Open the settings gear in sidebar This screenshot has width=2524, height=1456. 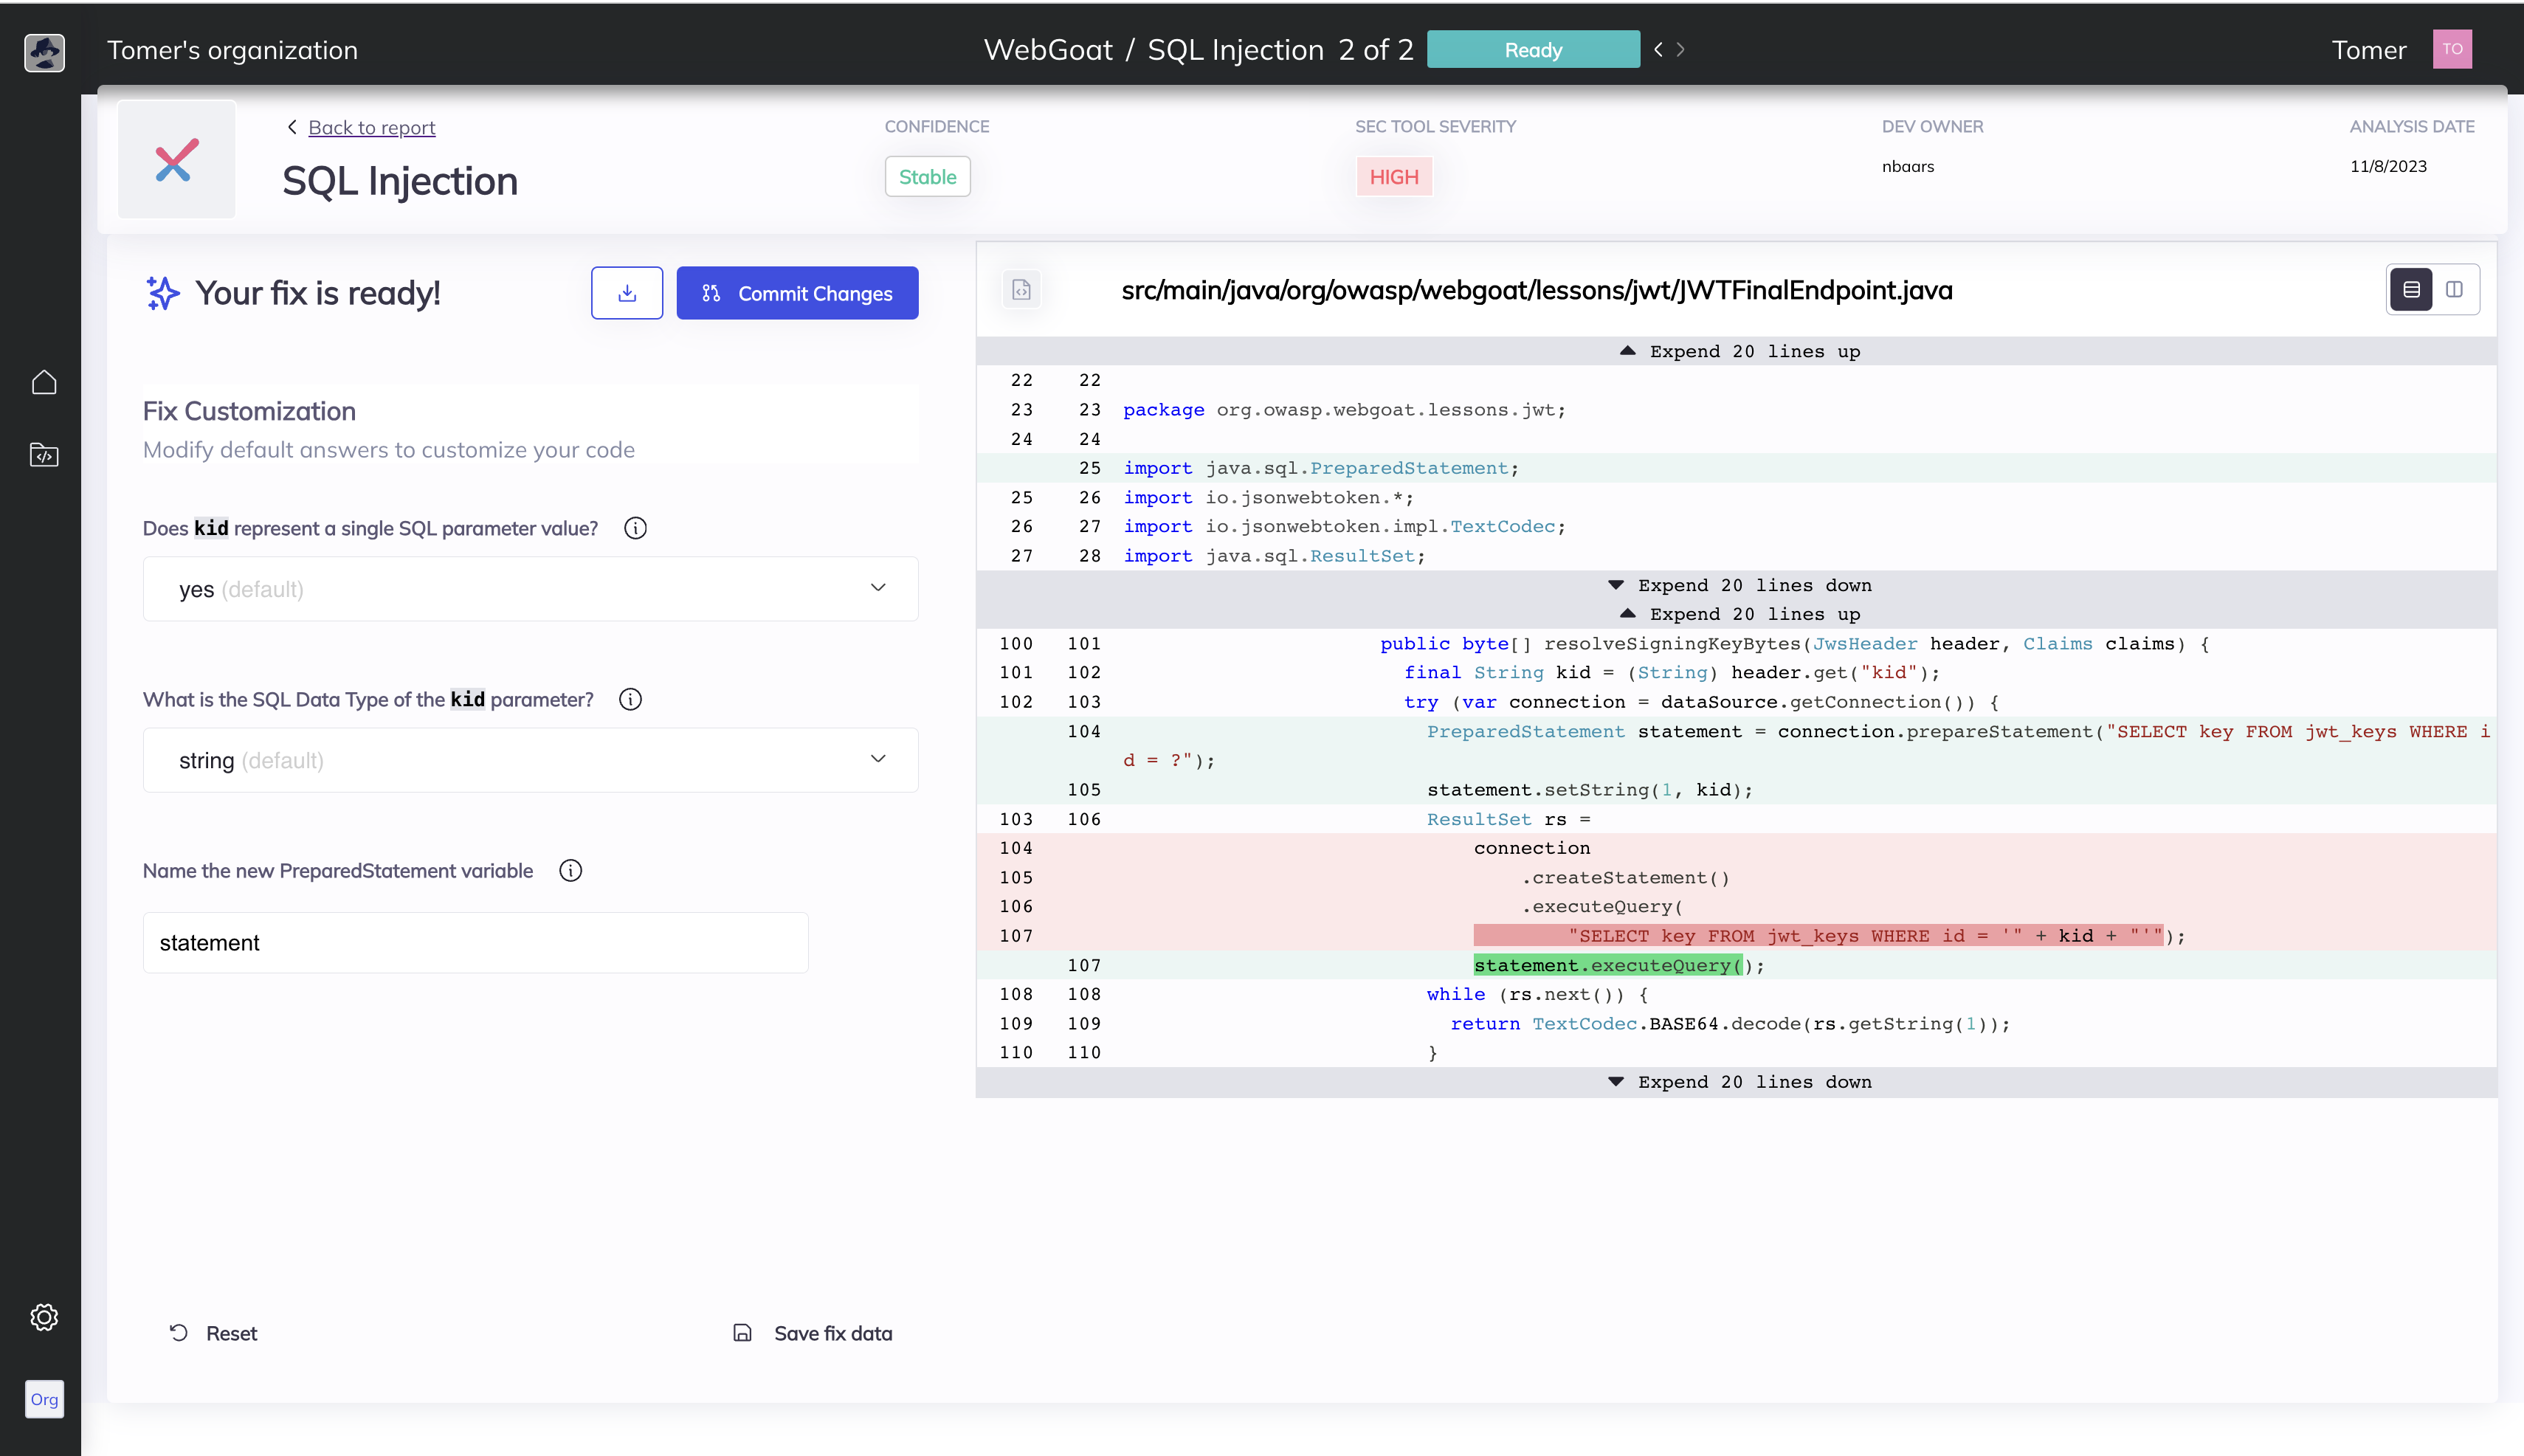44,1317
